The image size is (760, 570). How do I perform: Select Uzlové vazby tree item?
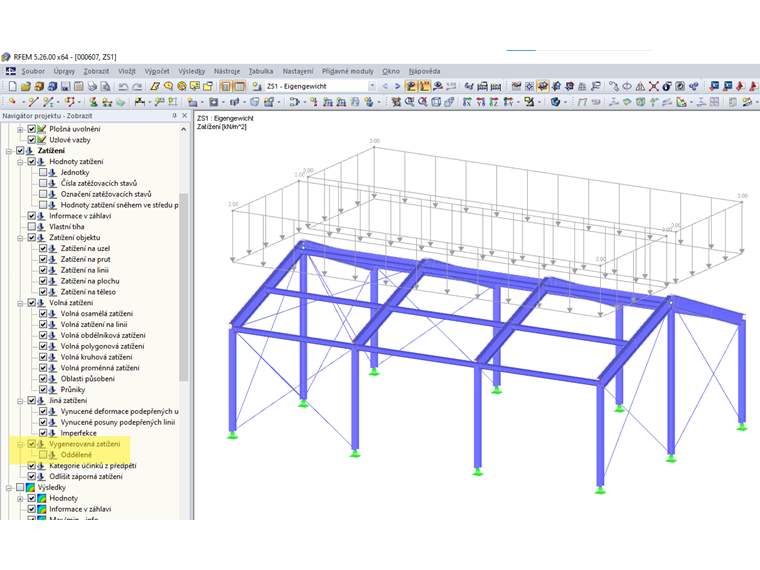click(x=70, y=140)
